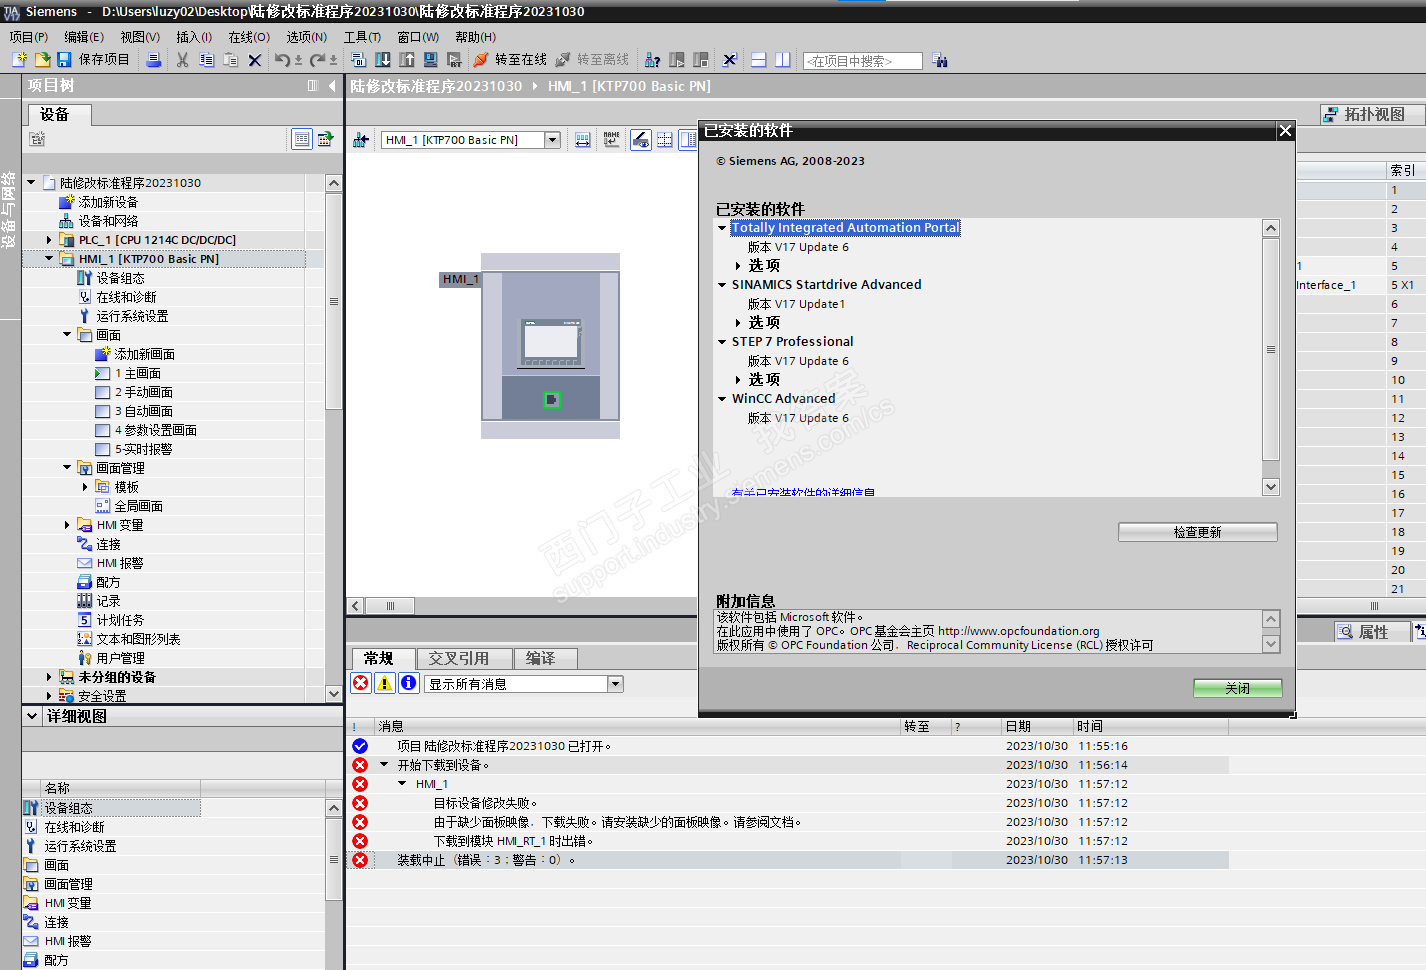
Task: Collapse the 画面 folder in project tree
Action: click(x=67, y=335)
